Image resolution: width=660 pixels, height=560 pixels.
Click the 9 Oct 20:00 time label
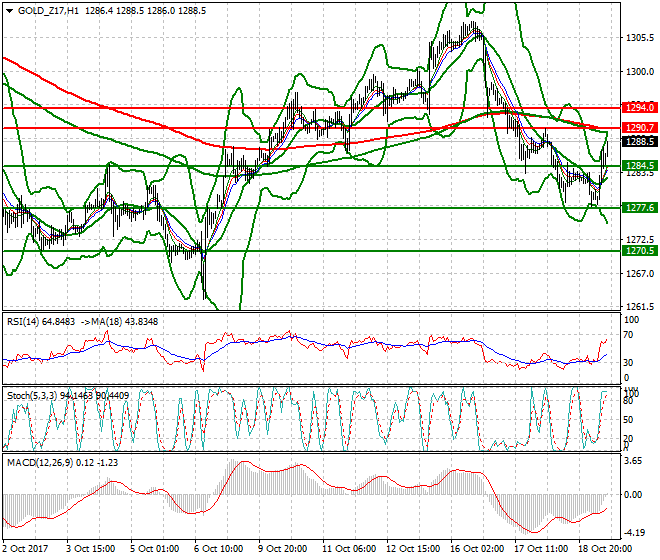[282, 549]
